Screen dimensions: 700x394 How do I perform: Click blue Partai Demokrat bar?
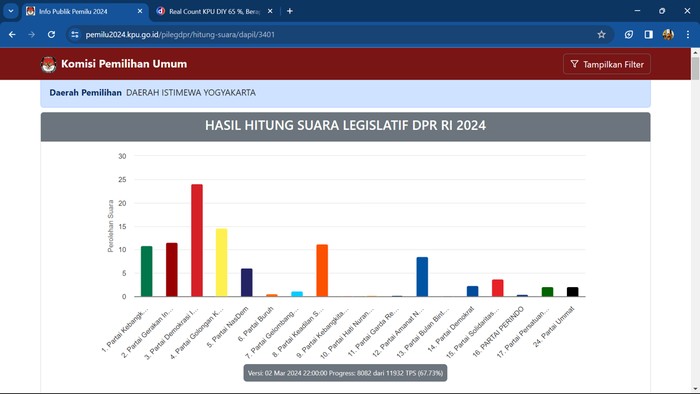(472, 291)
